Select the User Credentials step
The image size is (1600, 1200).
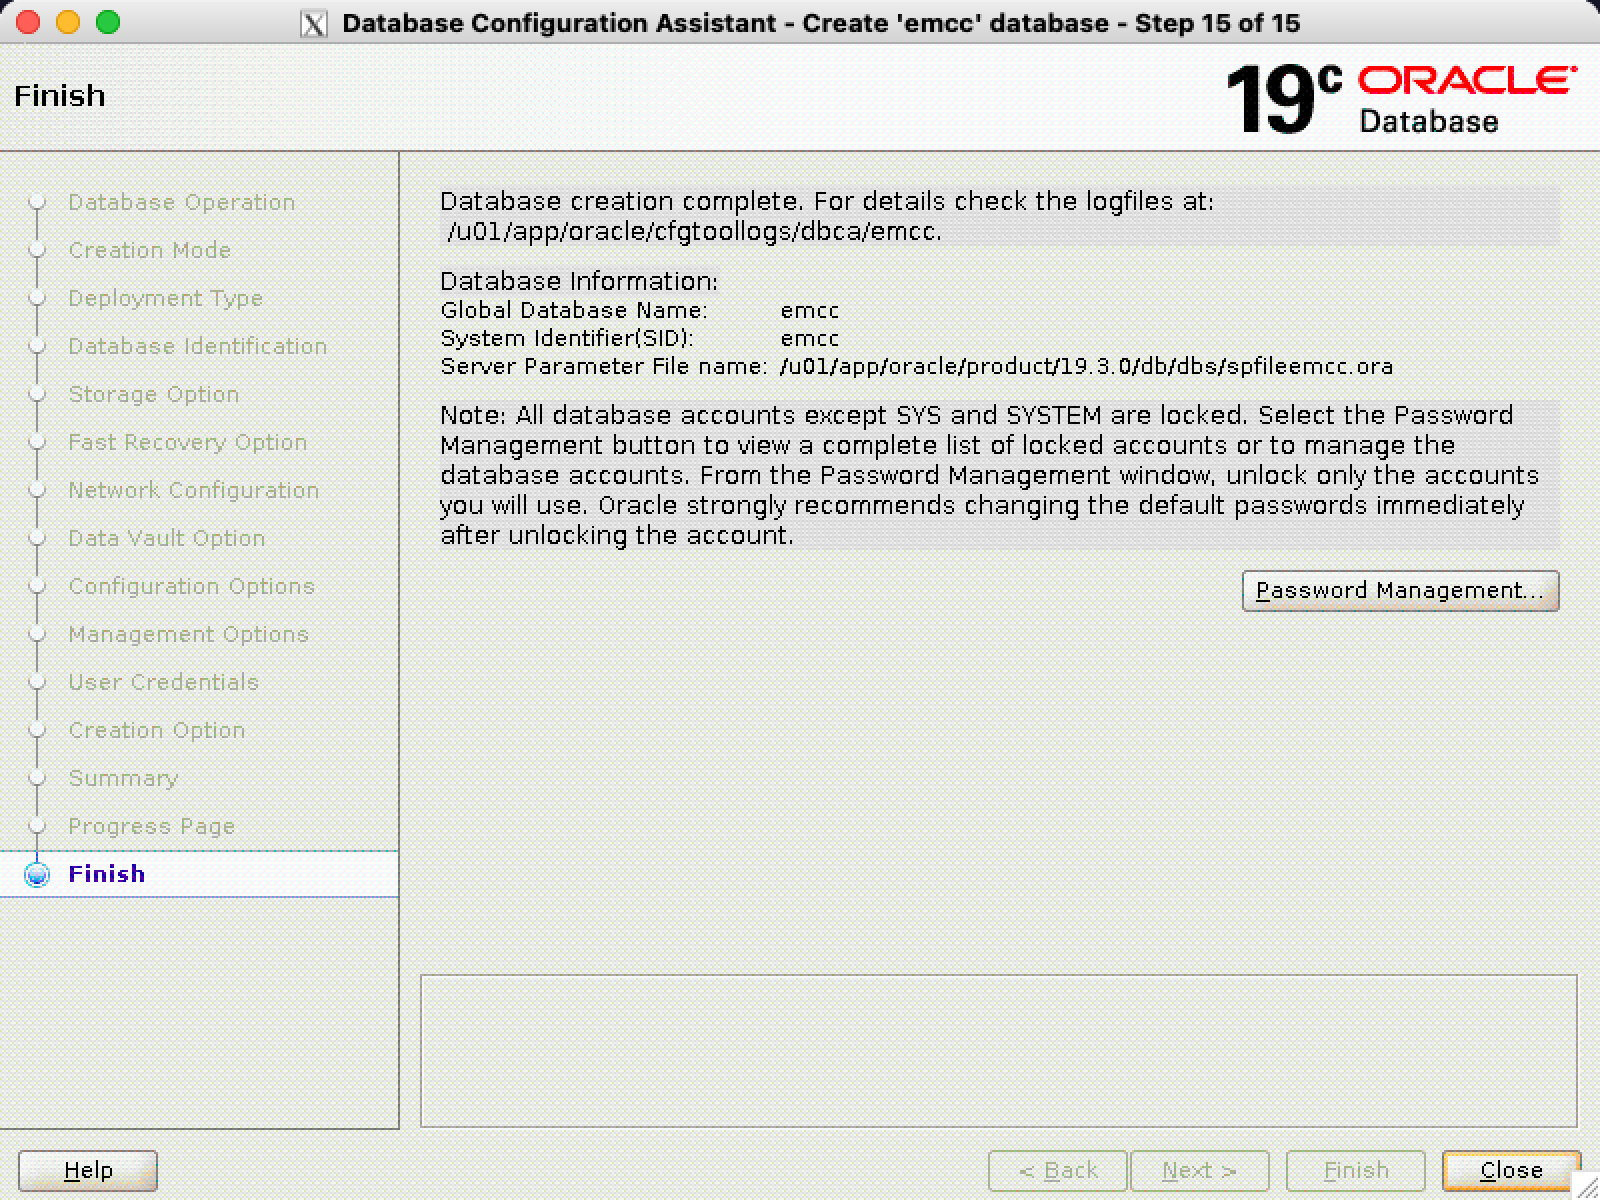pyautogui.click(x=163, y=683)
